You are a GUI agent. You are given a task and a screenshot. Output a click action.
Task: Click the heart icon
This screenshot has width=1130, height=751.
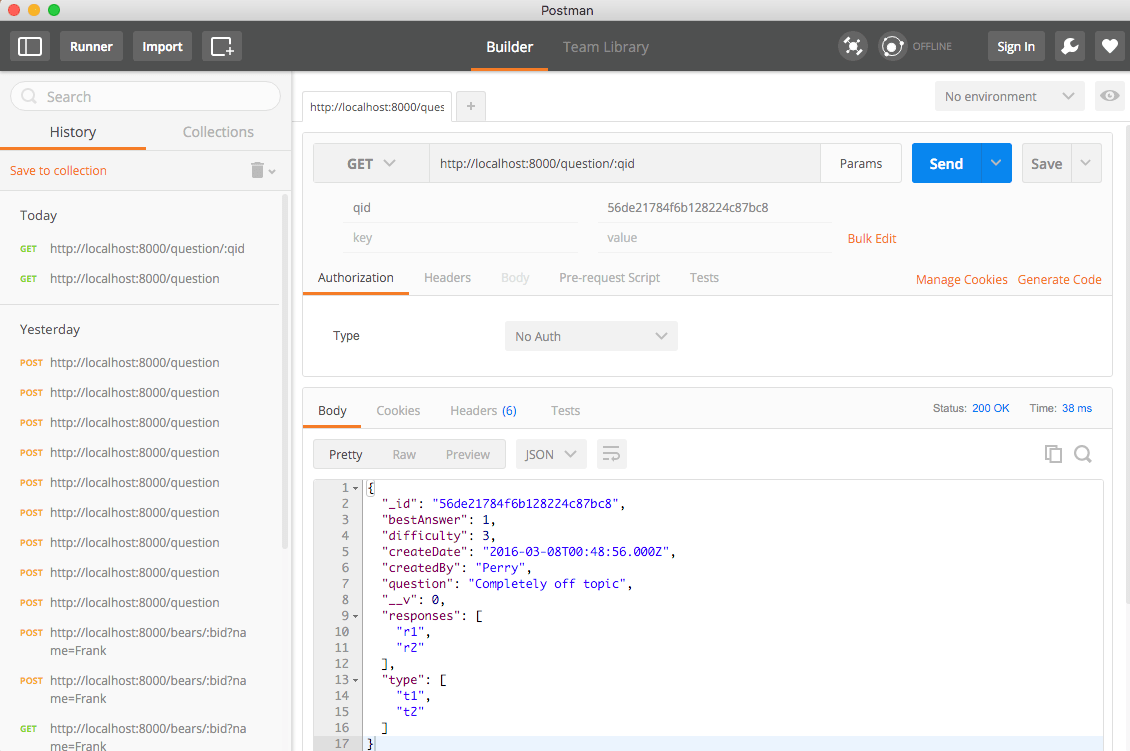[x=1108, y=46]
